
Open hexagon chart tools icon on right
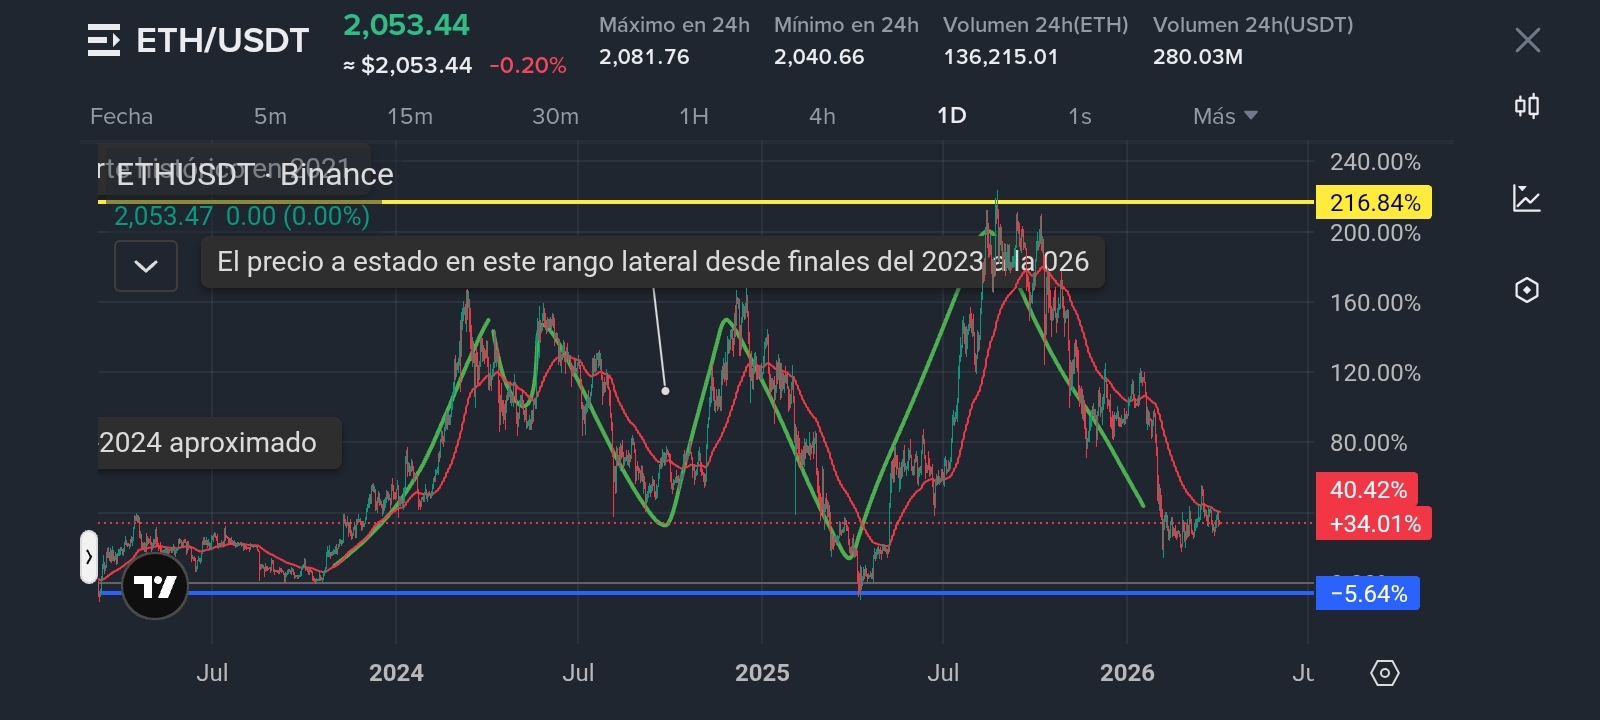[x=1527, y=290]
